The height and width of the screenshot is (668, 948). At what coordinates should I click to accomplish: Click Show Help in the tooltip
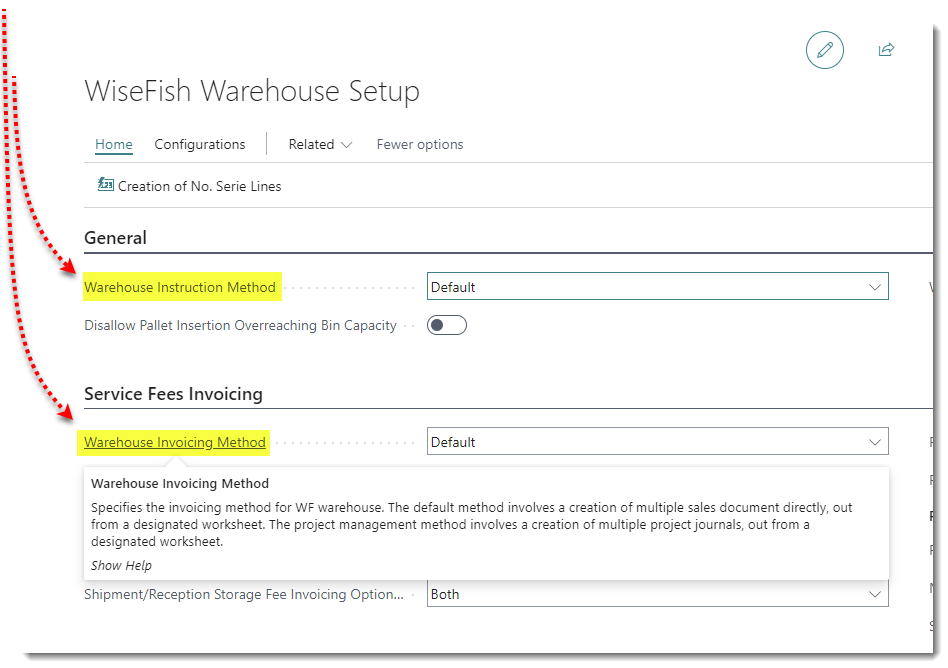[x=121, y=565]
